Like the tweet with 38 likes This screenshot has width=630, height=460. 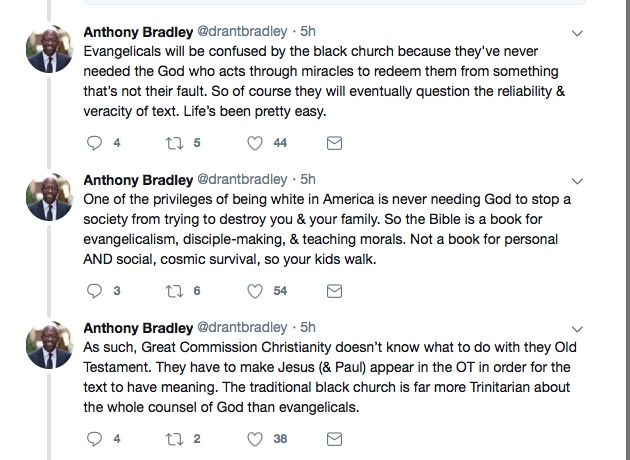pos(255,438)
